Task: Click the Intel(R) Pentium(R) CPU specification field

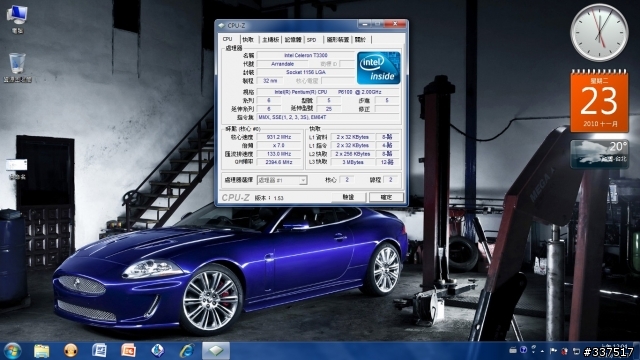Action: (328, 92)
